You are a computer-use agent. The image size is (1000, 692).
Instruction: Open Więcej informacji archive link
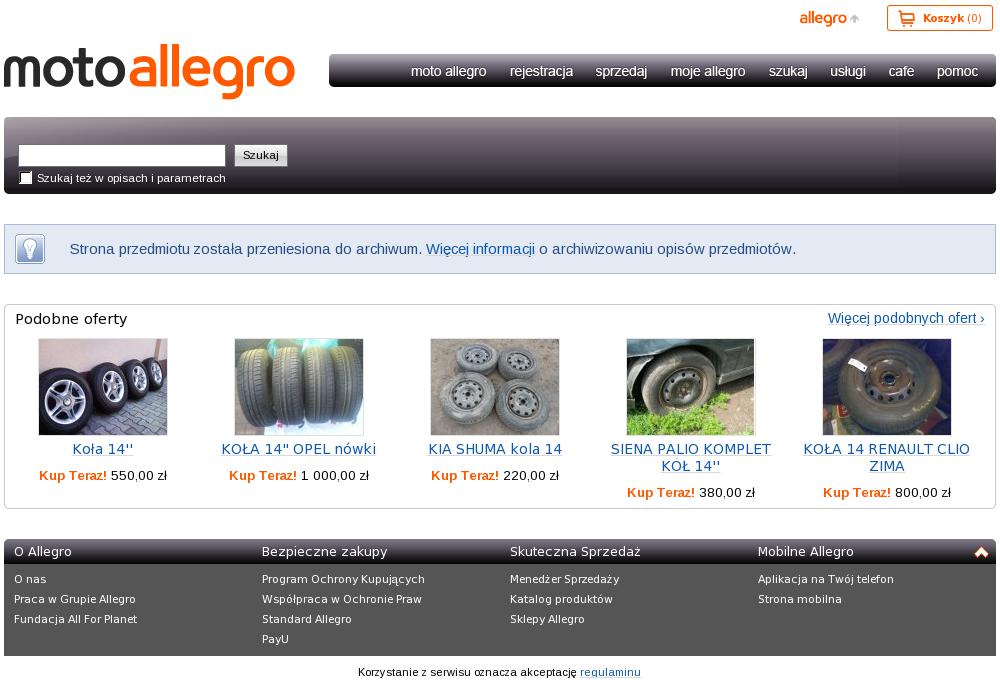point(480,249)
